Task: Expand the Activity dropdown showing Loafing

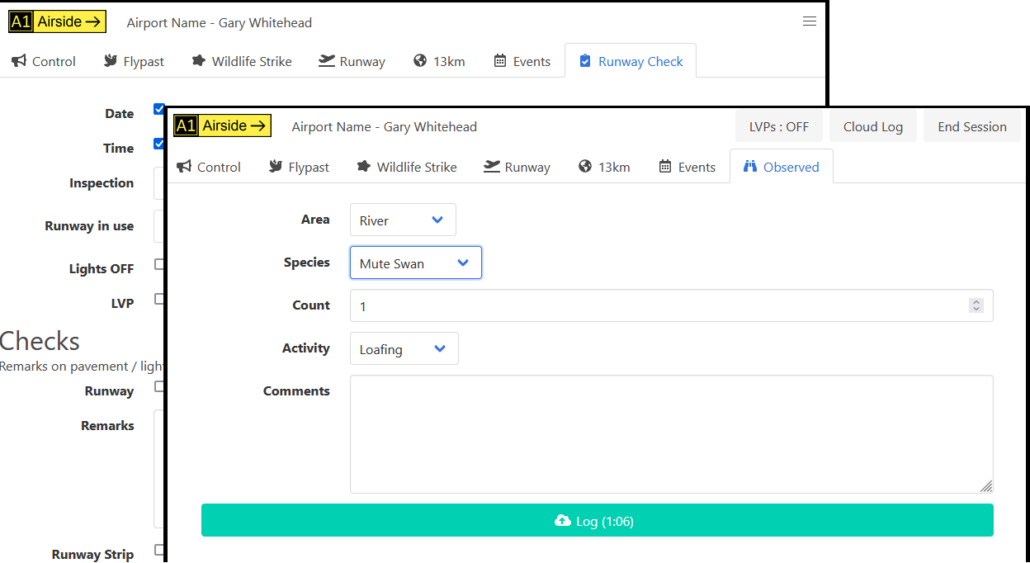Action: [x=404, y=349]
